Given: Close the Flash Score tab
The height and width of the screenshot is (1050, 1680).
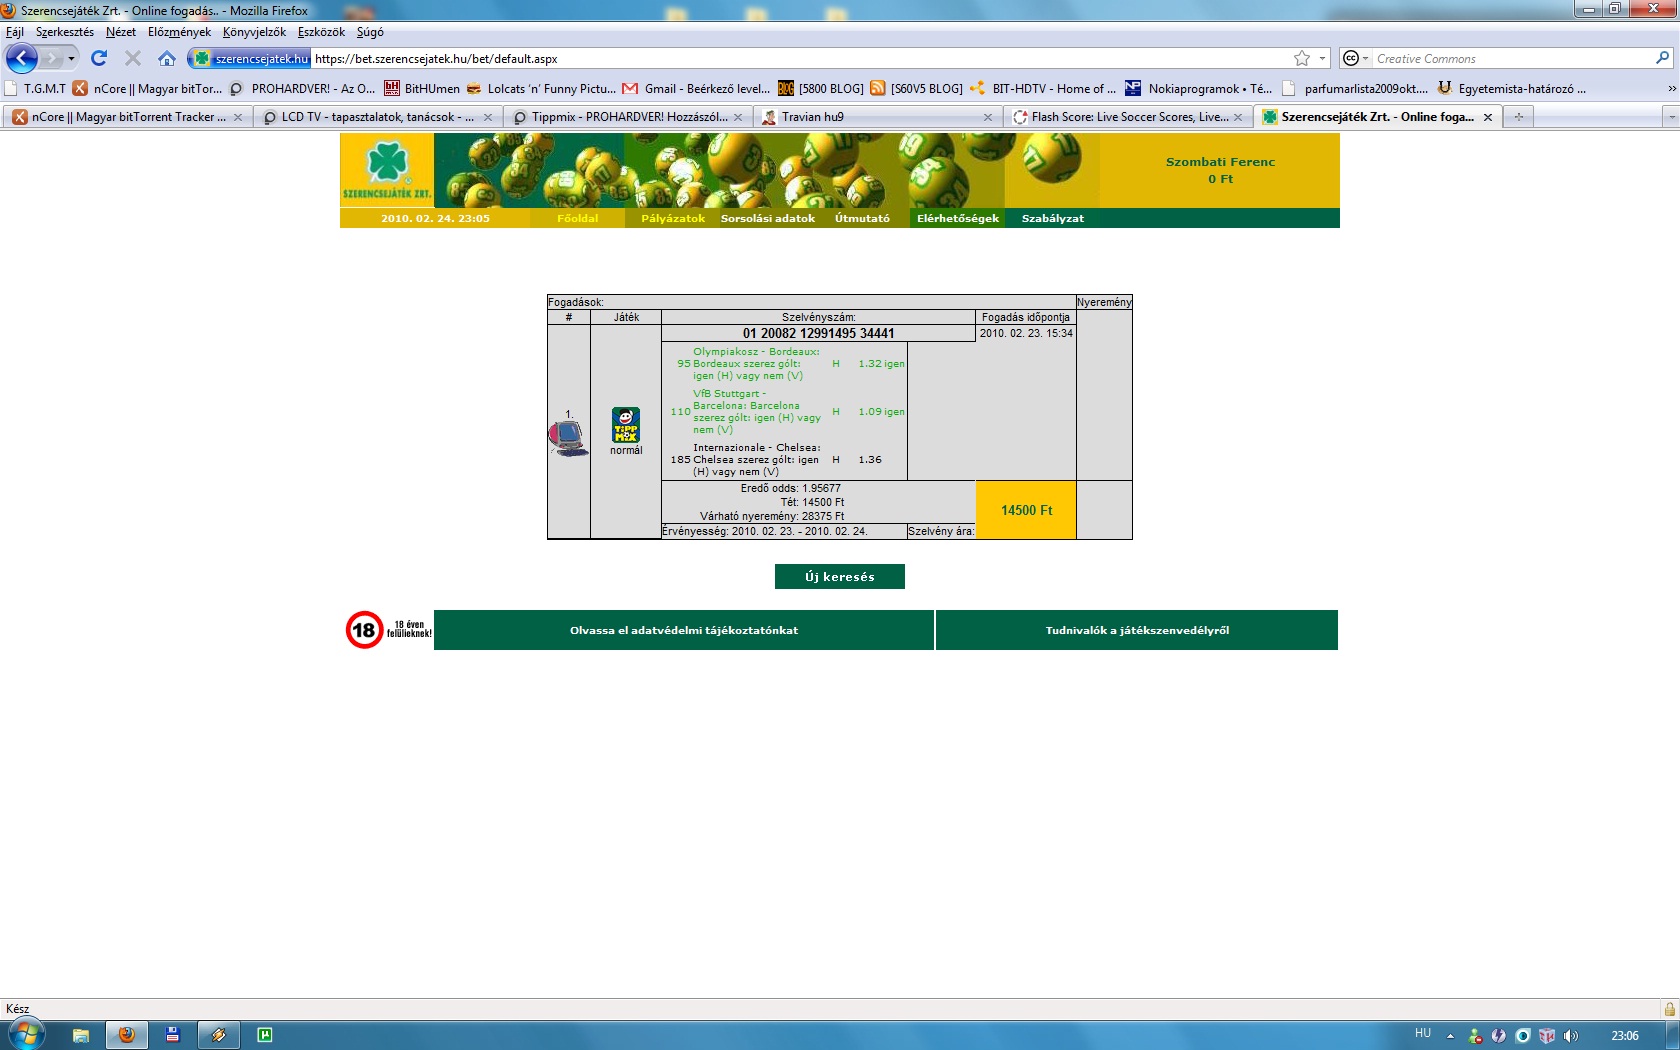Looking at the screenshot, I should (1238, 117).
